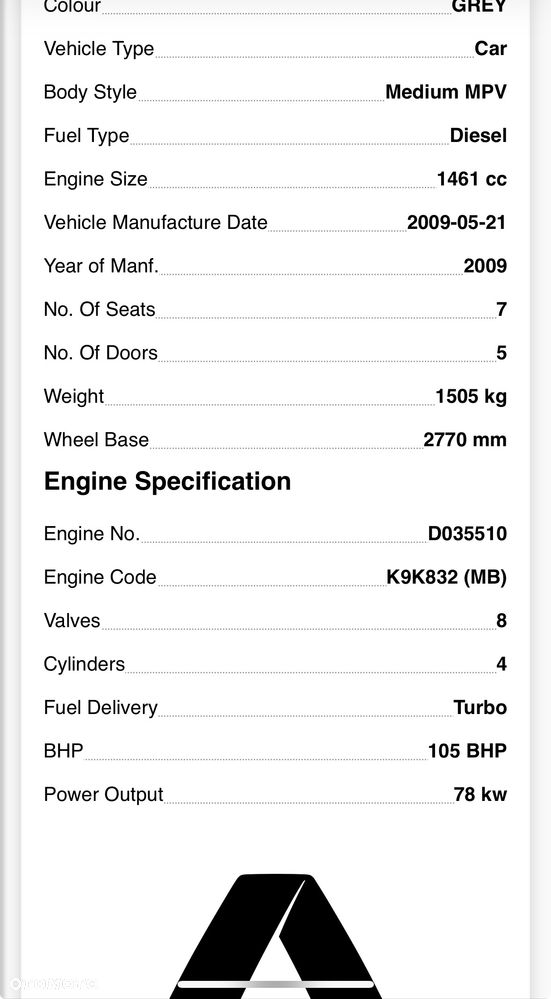Image resolution: width=551 pixels, height=999 pixels.
Task: Click the Vehicle Manufacture Date 2009-05-21 value
Action: coord(456,222)
